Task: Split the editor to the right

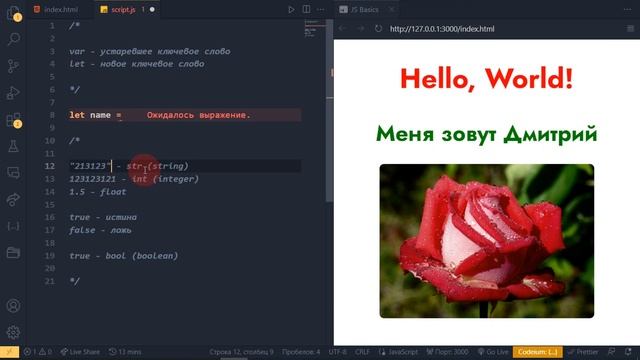Action: coord(306,9)
